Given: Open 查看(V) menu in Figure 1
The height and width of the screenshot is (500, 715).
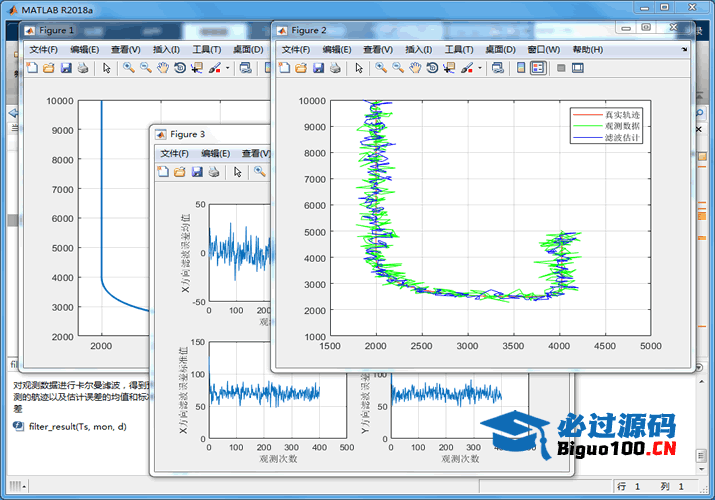Looking at the screenshot, I should point(126,49).
